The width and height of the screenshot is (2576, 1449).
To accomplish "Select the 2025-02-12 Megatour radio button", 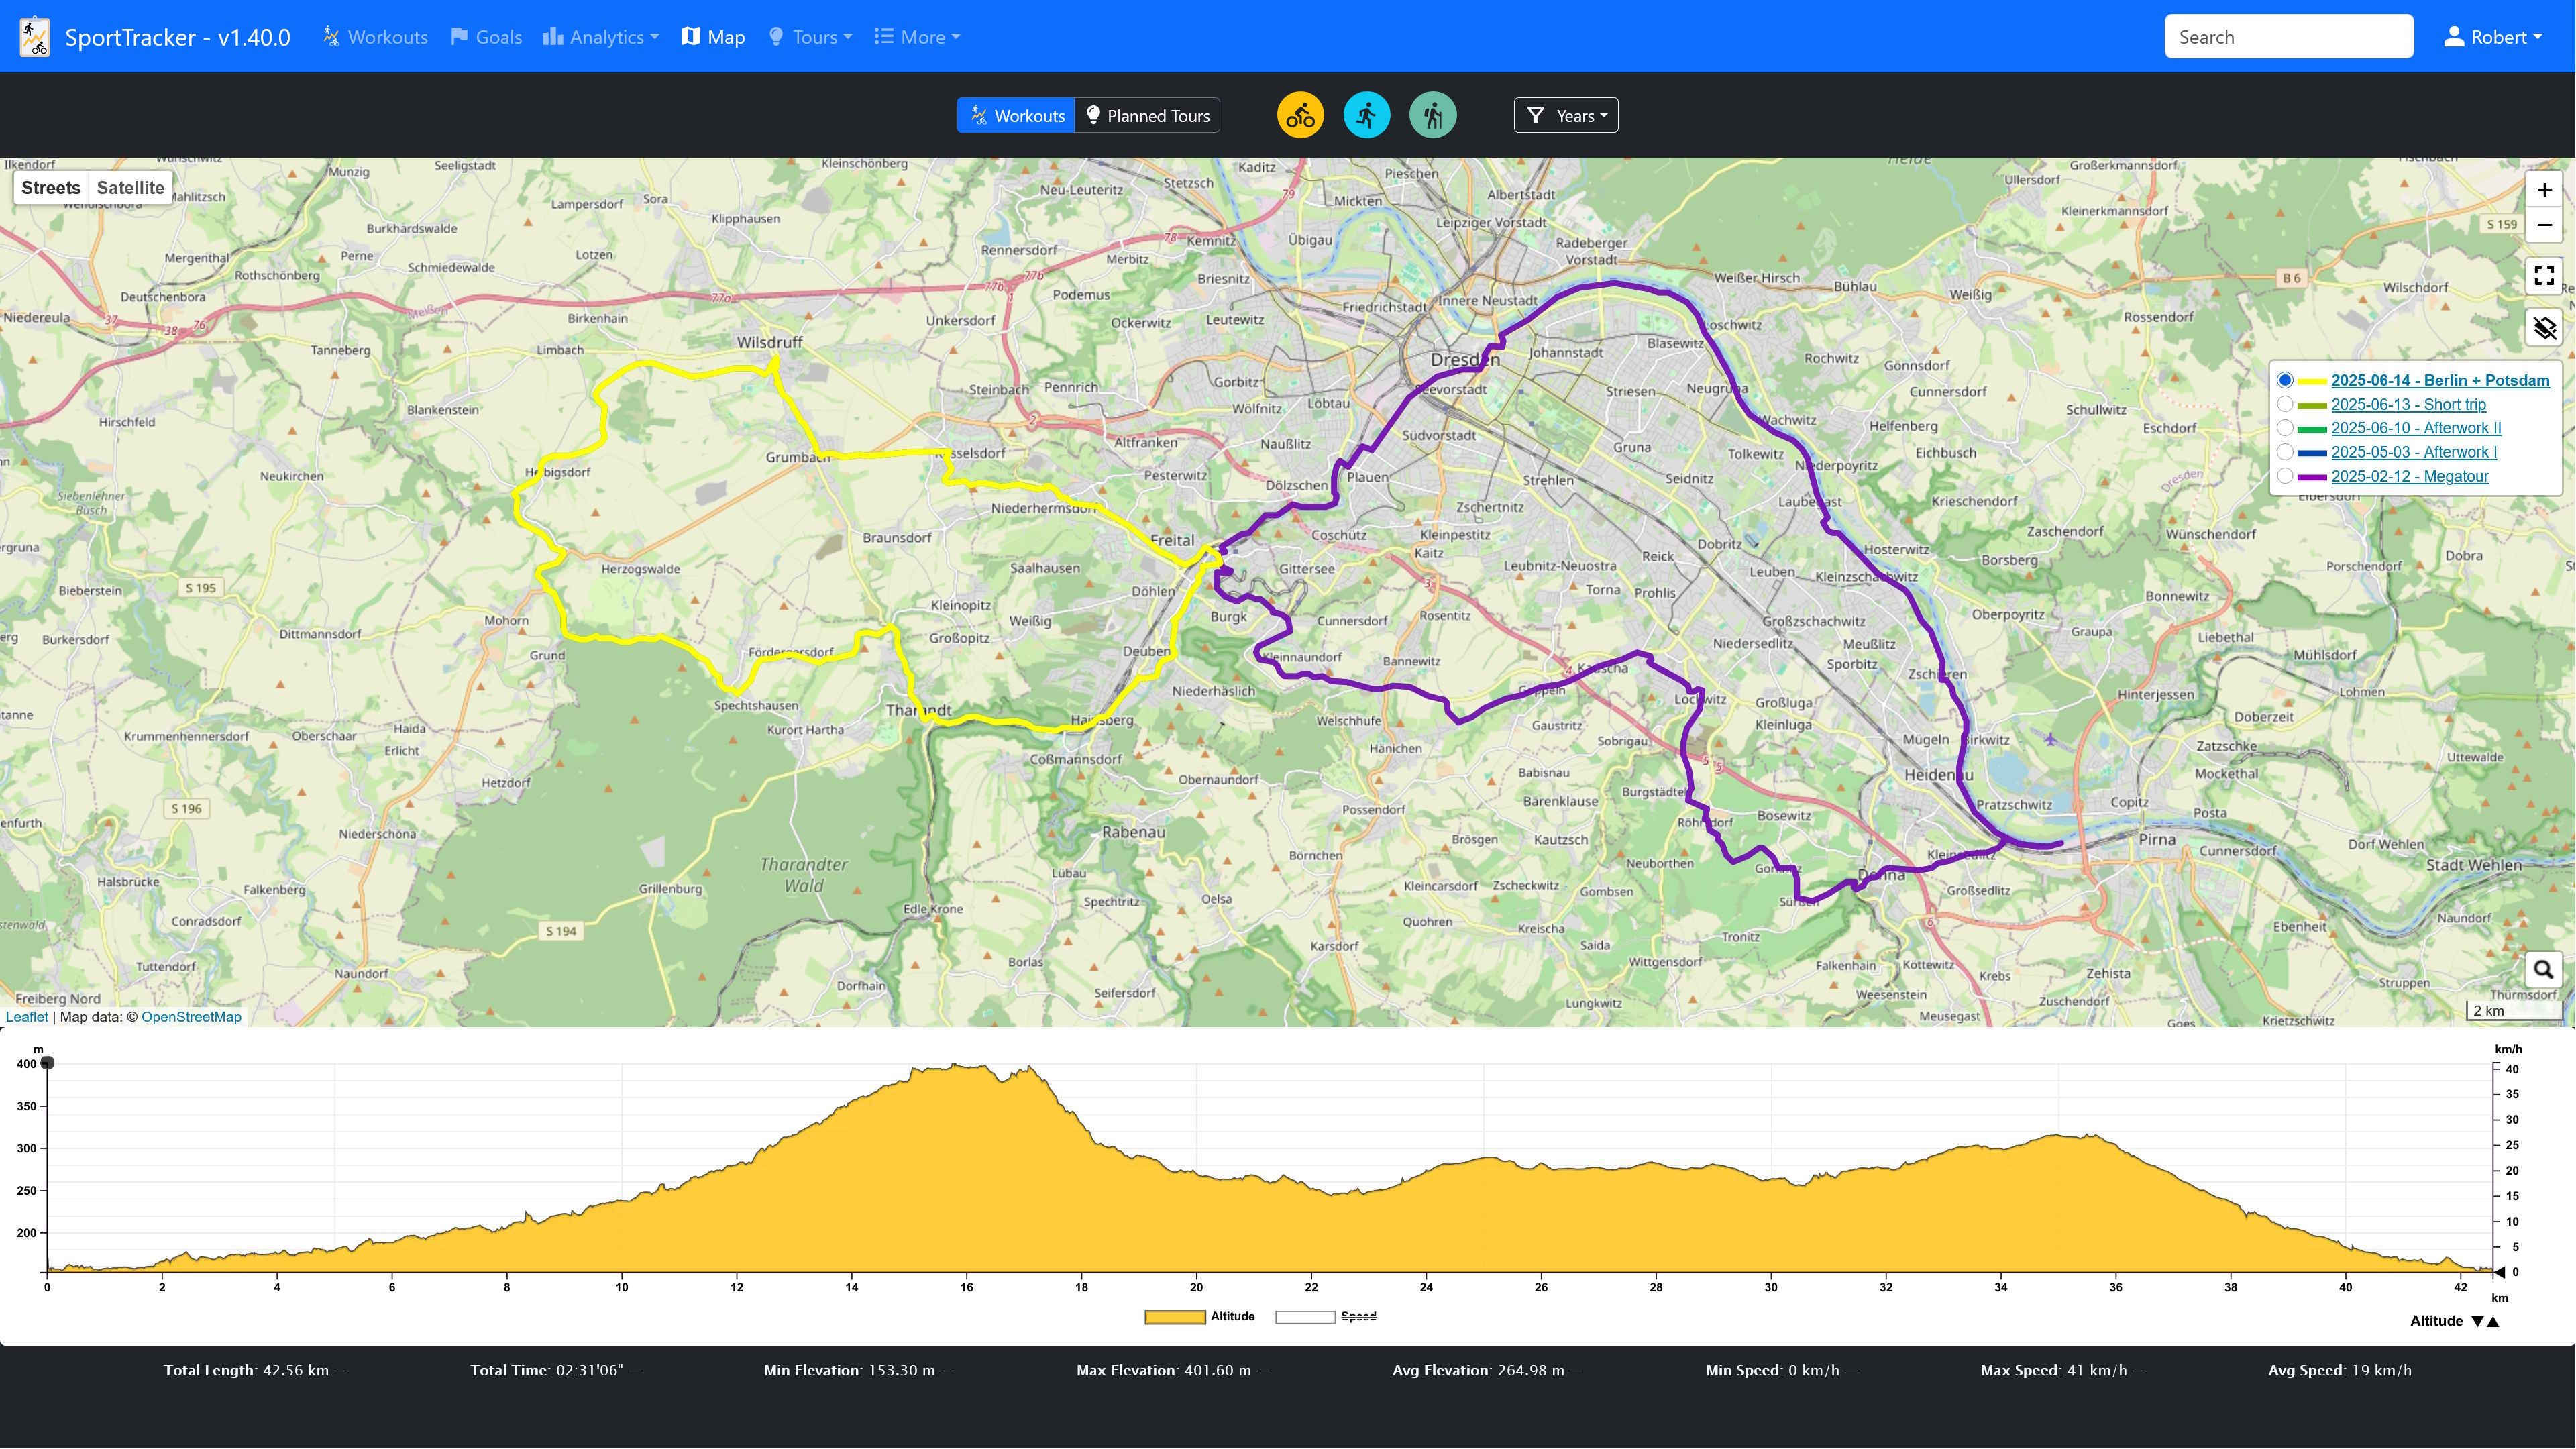I will (2285, 476).
